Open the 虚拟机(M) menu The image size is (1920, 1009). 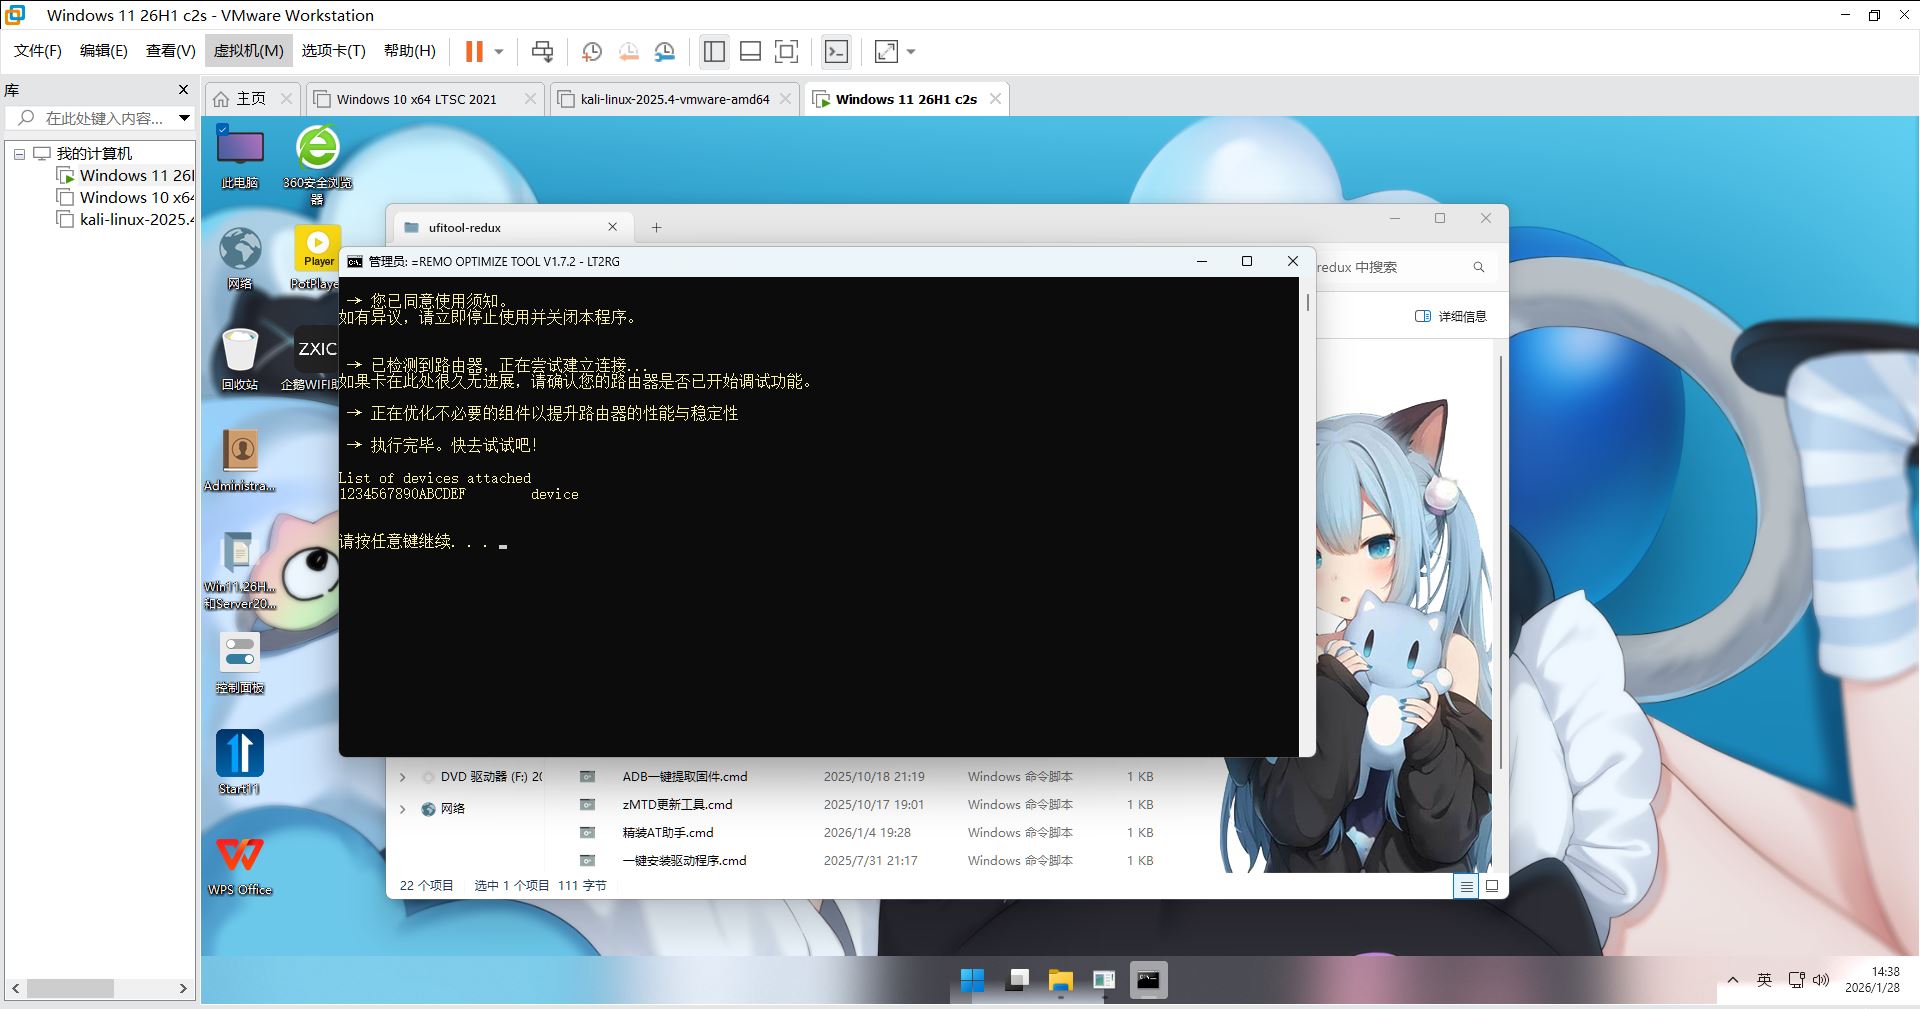pyautogui.click(x=249, y=51)
